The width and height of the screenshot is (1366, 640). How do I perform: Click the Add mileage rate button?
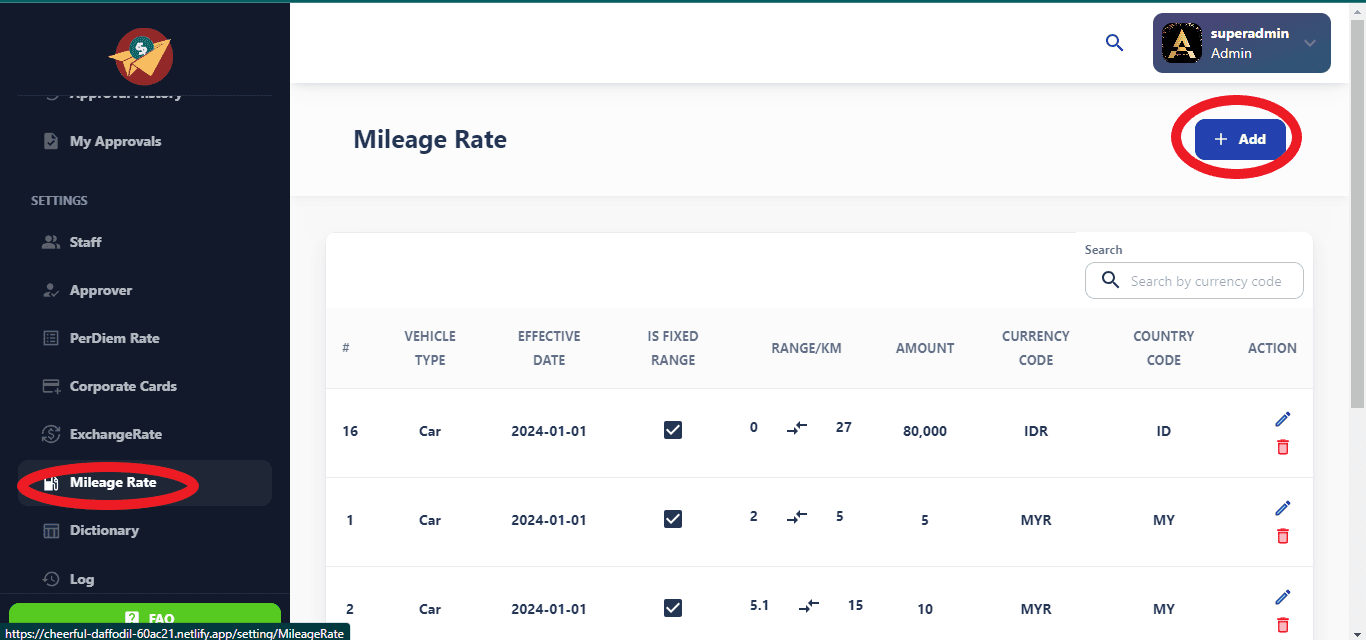pyautogui.click(x=1240, y=139)
